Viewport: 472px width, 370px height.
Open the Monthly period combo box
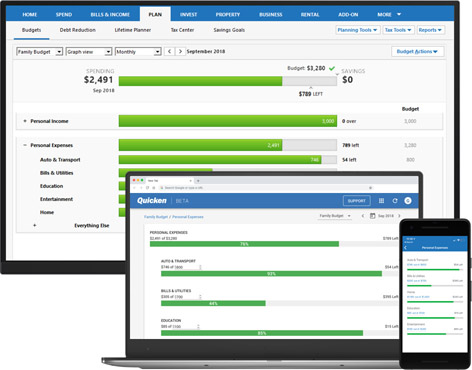pyautogui.click(x=138, y=52)
